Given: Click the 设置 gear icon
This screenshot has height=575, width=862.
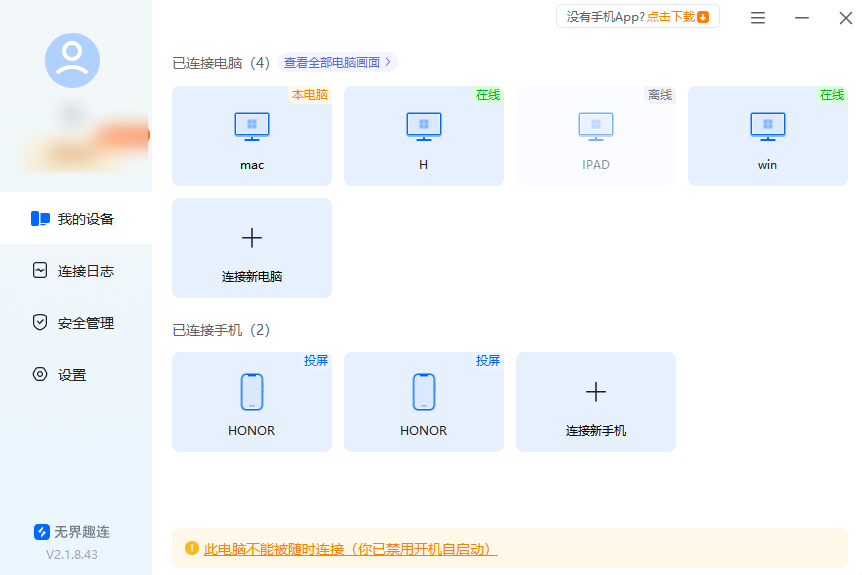Looking at the screenshot, I should 40,374.
